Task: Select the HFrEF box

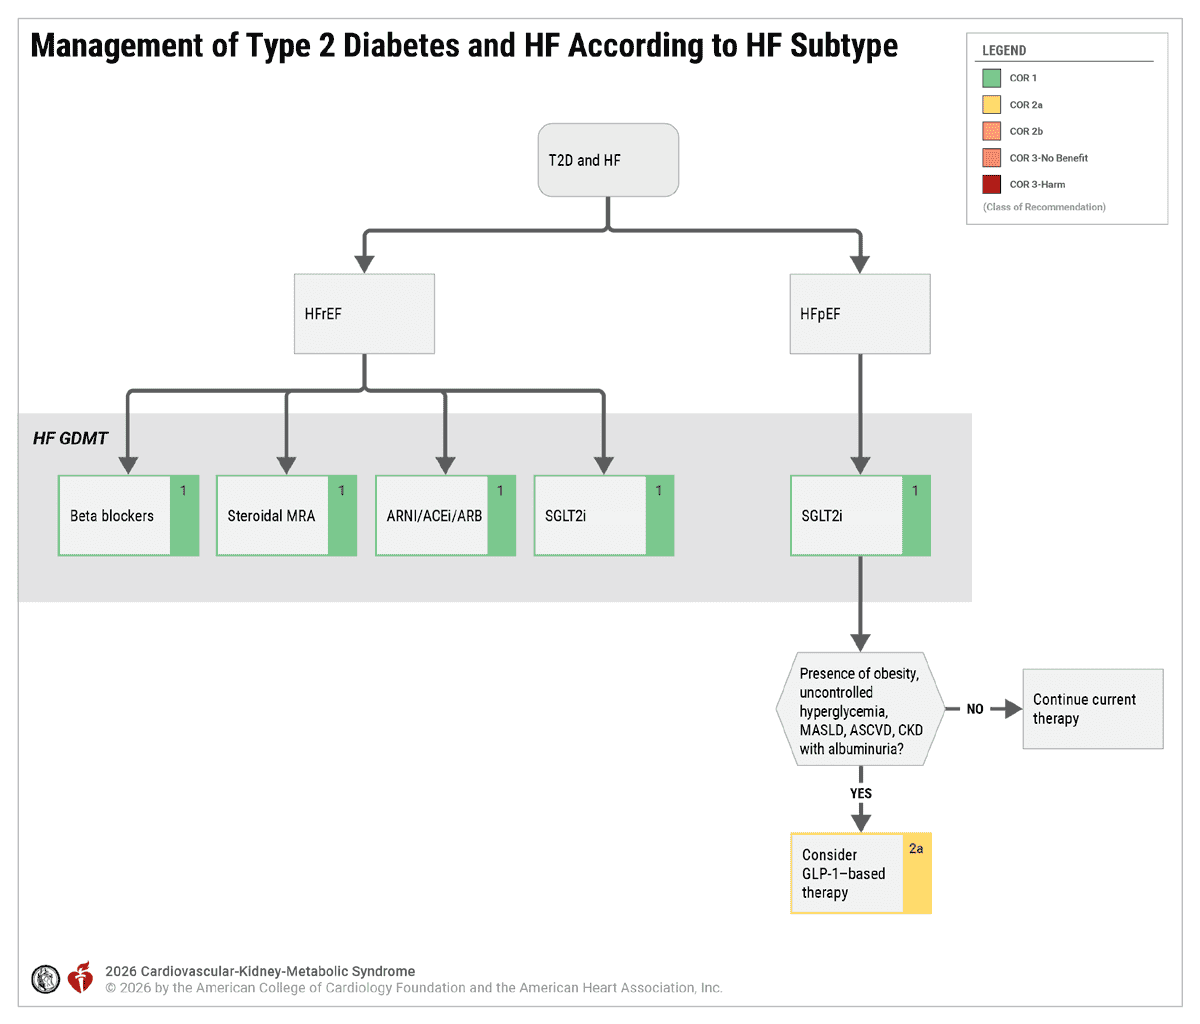Action: coord(364,314)
